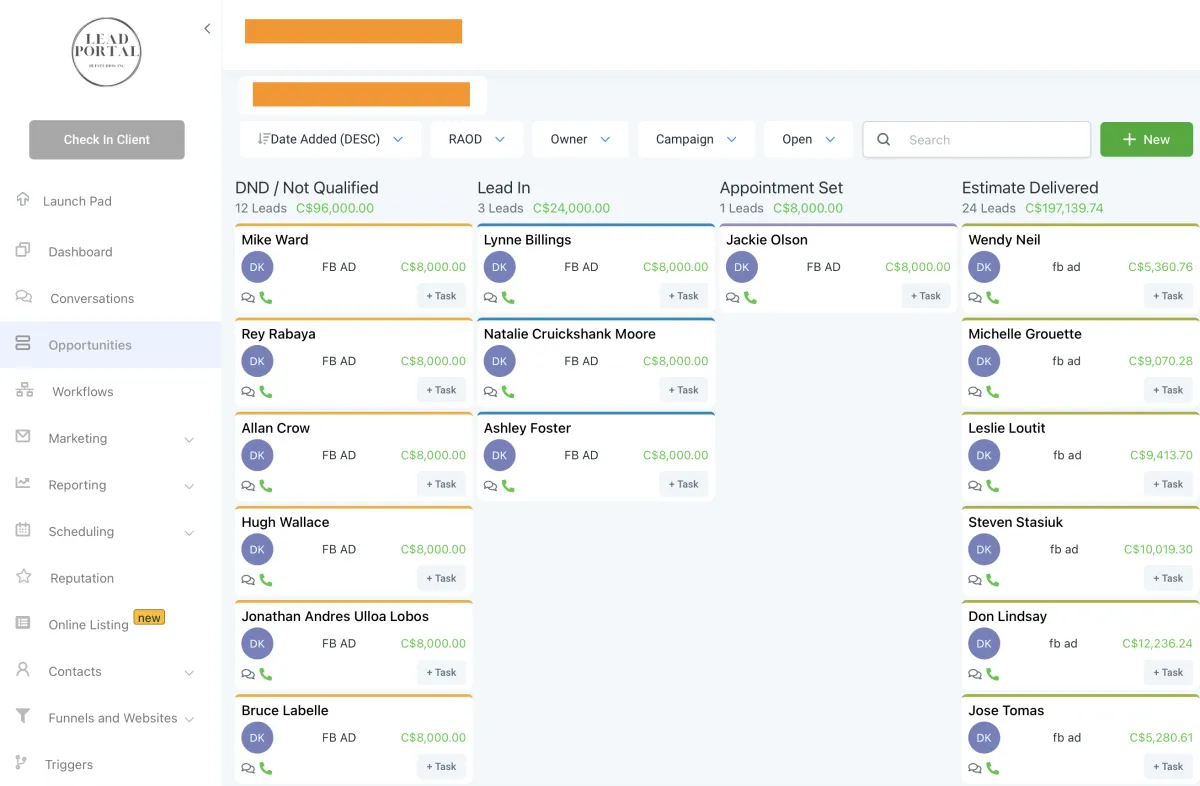The width and height of the screenshot is (1200, 786).
Task: Open Launch Pad from the sidebar
Action: (77, 201)
